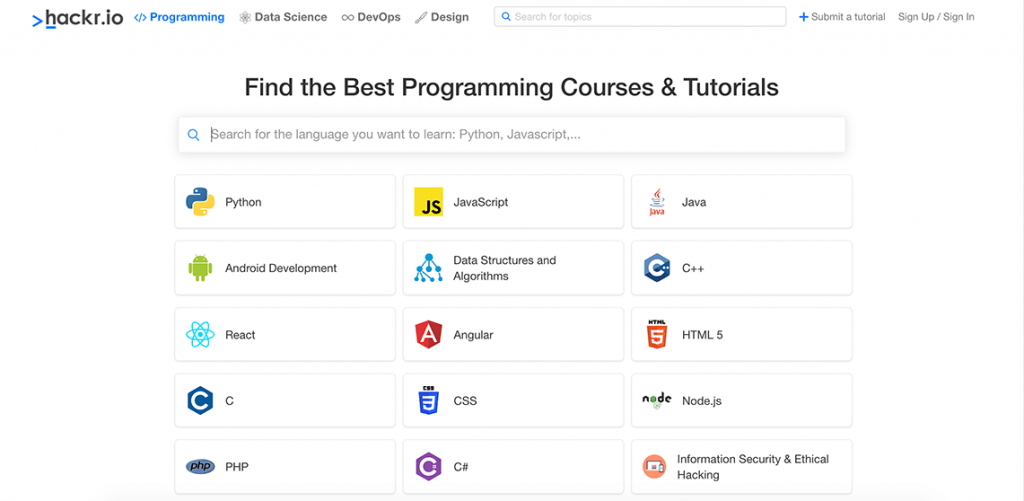Select the C++ topic card
The height and width of the screenshot is (501, 1024).
point(741,268)
